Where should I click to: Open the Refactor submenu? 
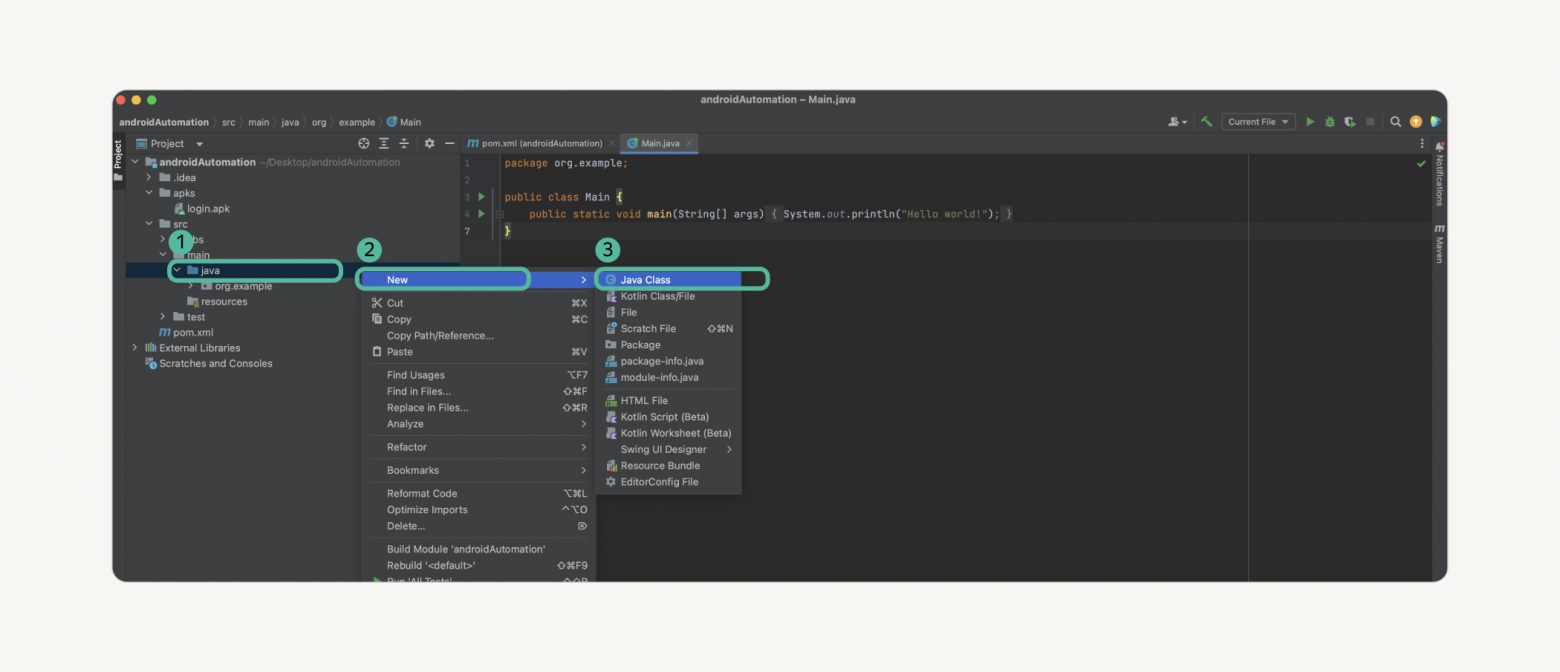click(478, 447)
